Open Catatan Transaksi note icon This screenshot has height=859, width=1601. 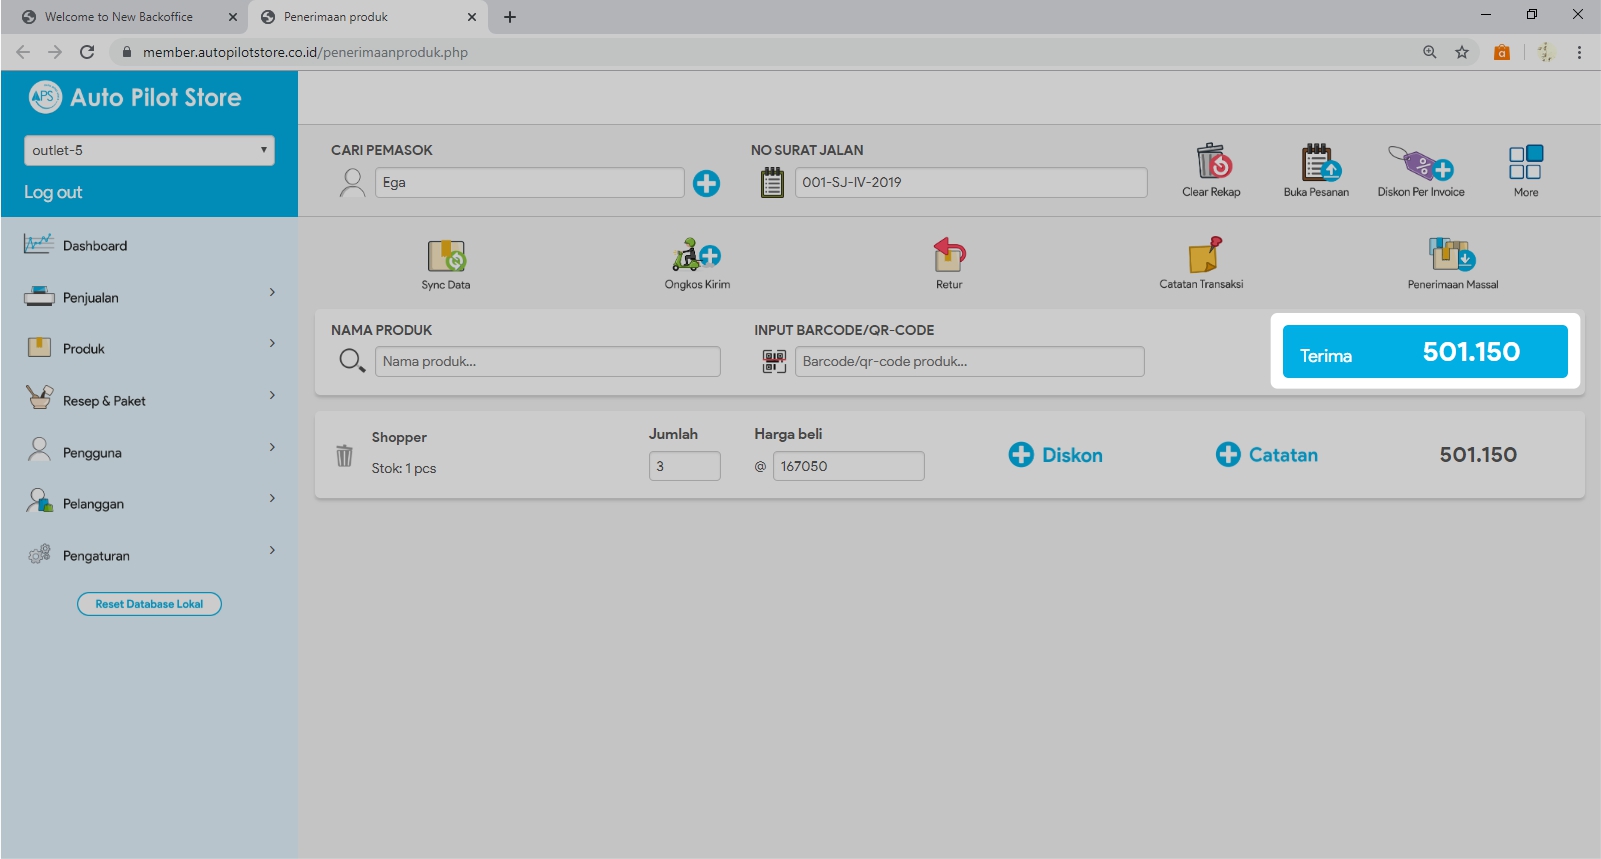coord(1202,256)
